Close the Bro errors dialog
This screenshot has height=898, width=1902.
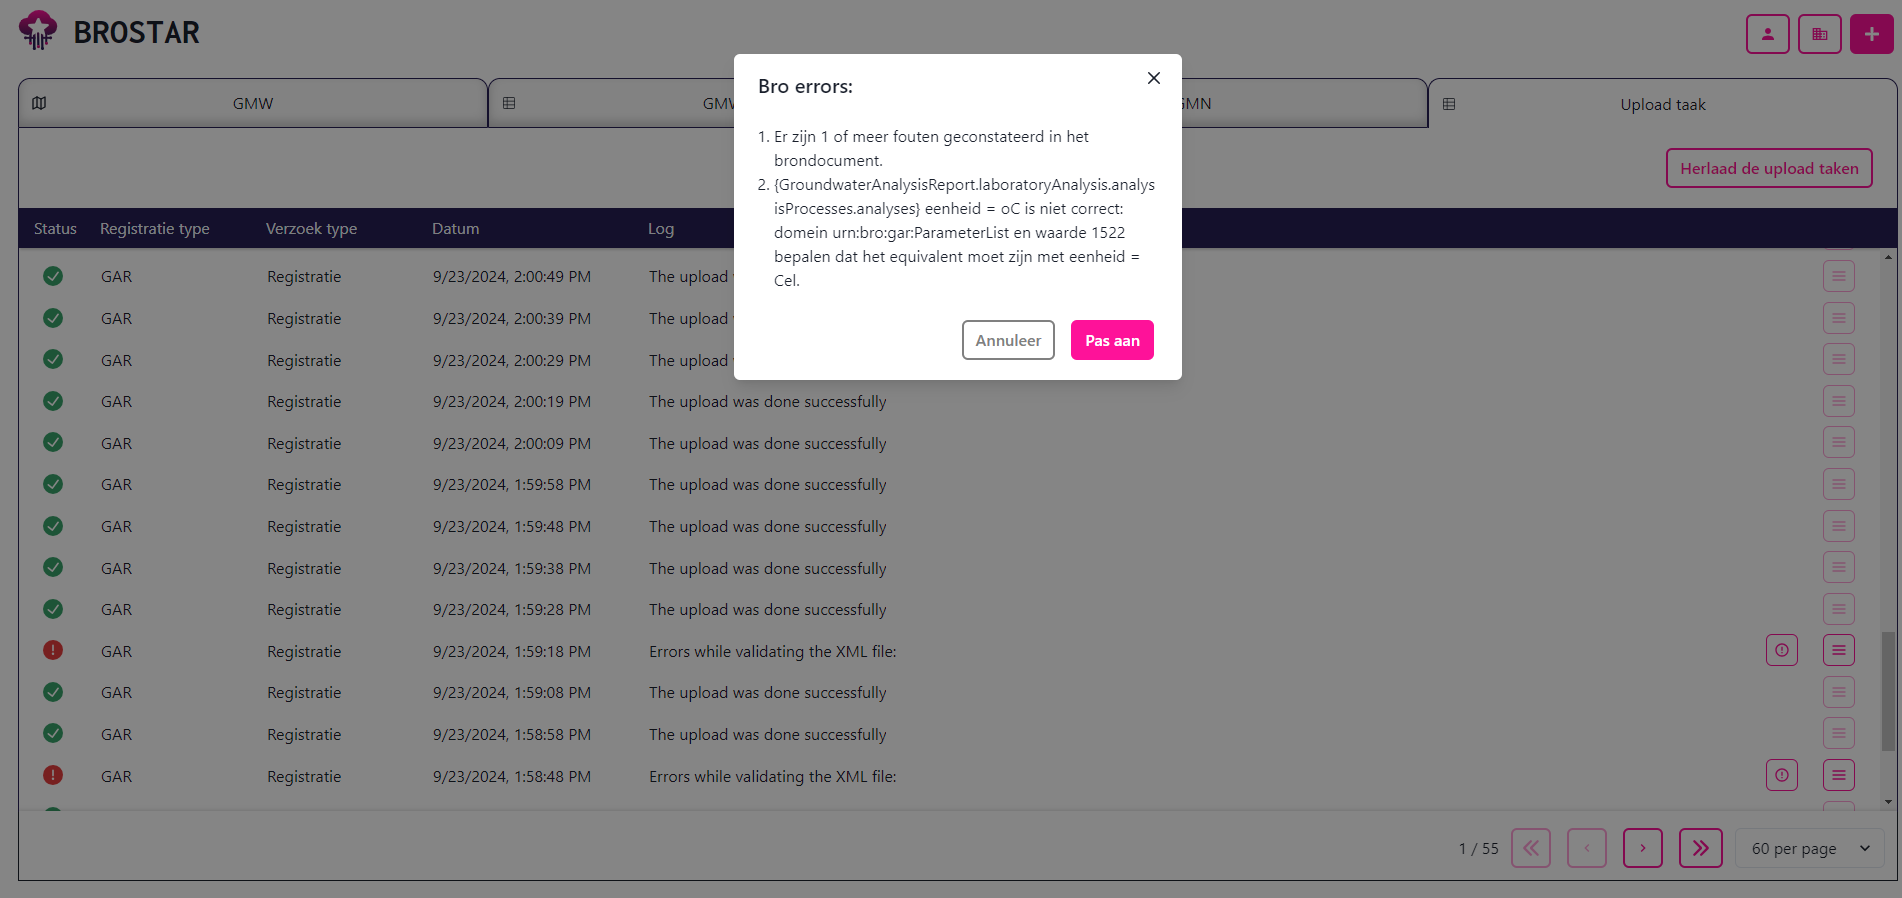[1154, 78]
